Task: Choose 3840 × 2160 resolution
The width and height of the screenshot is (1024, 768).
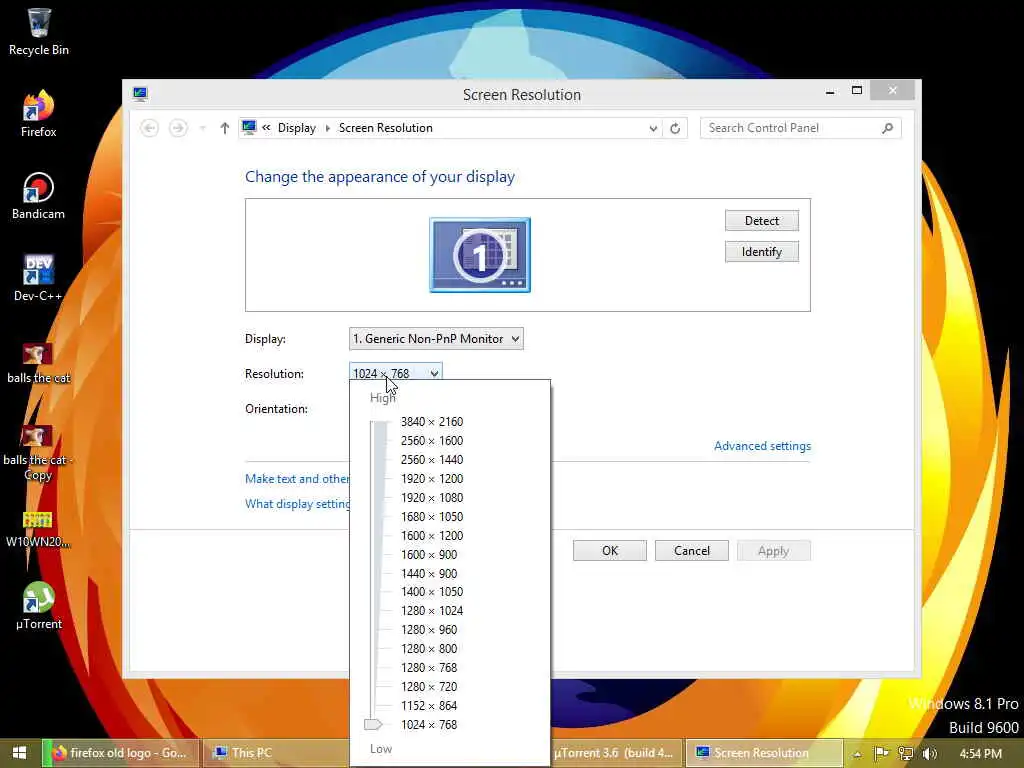Action: [432, 422]
